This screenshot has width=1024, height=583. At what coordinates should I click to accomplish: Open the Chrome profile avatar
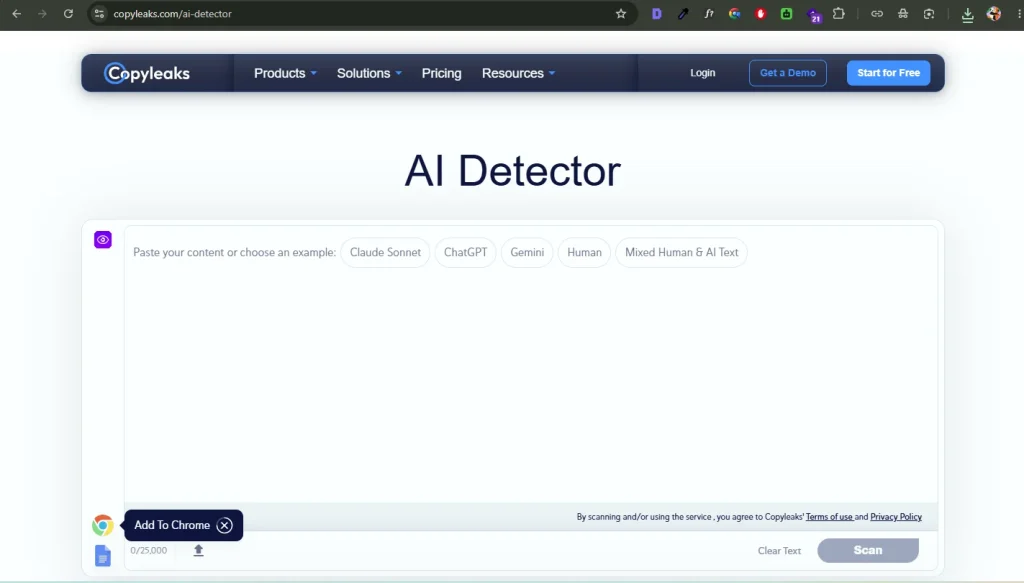[994, 13]
